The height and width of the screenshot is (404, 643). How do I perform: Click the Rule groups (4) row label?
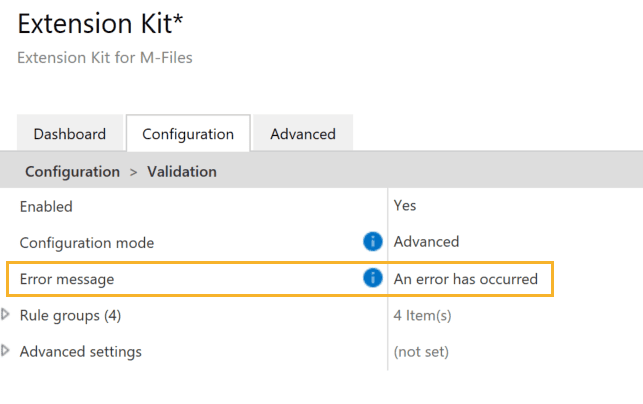[x=70, y=316]
